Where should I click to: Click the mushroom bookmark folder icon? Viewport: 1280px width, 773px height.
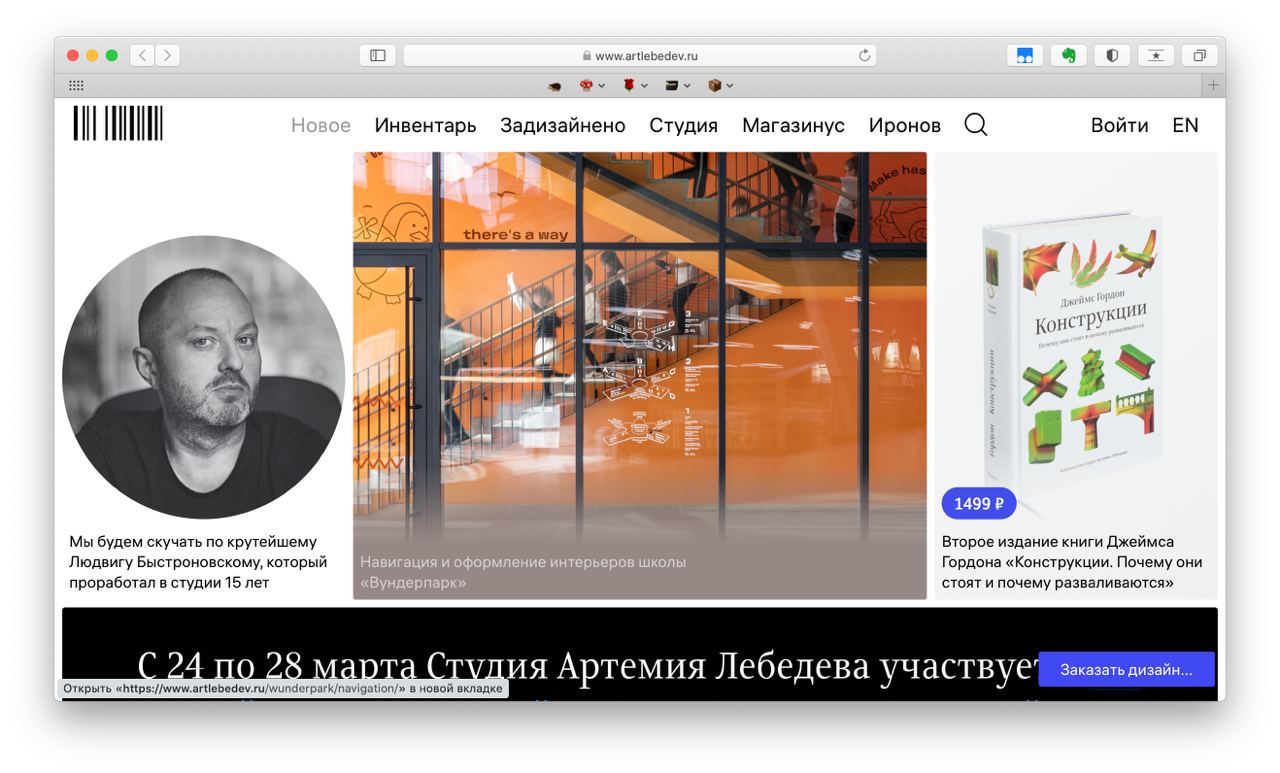coord(587,85)
